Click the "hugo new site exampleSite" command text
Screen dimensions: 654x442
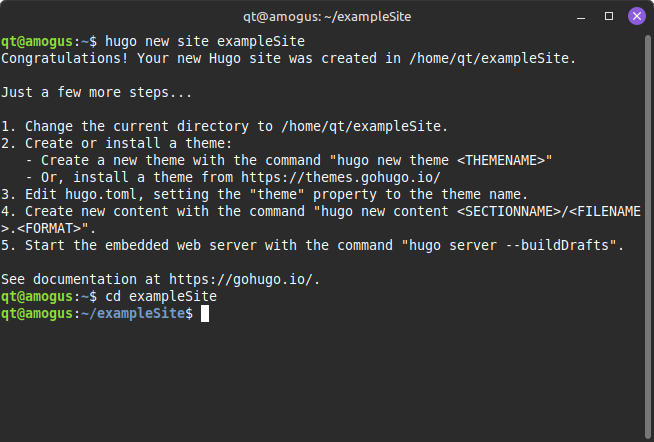pos(204,41)
